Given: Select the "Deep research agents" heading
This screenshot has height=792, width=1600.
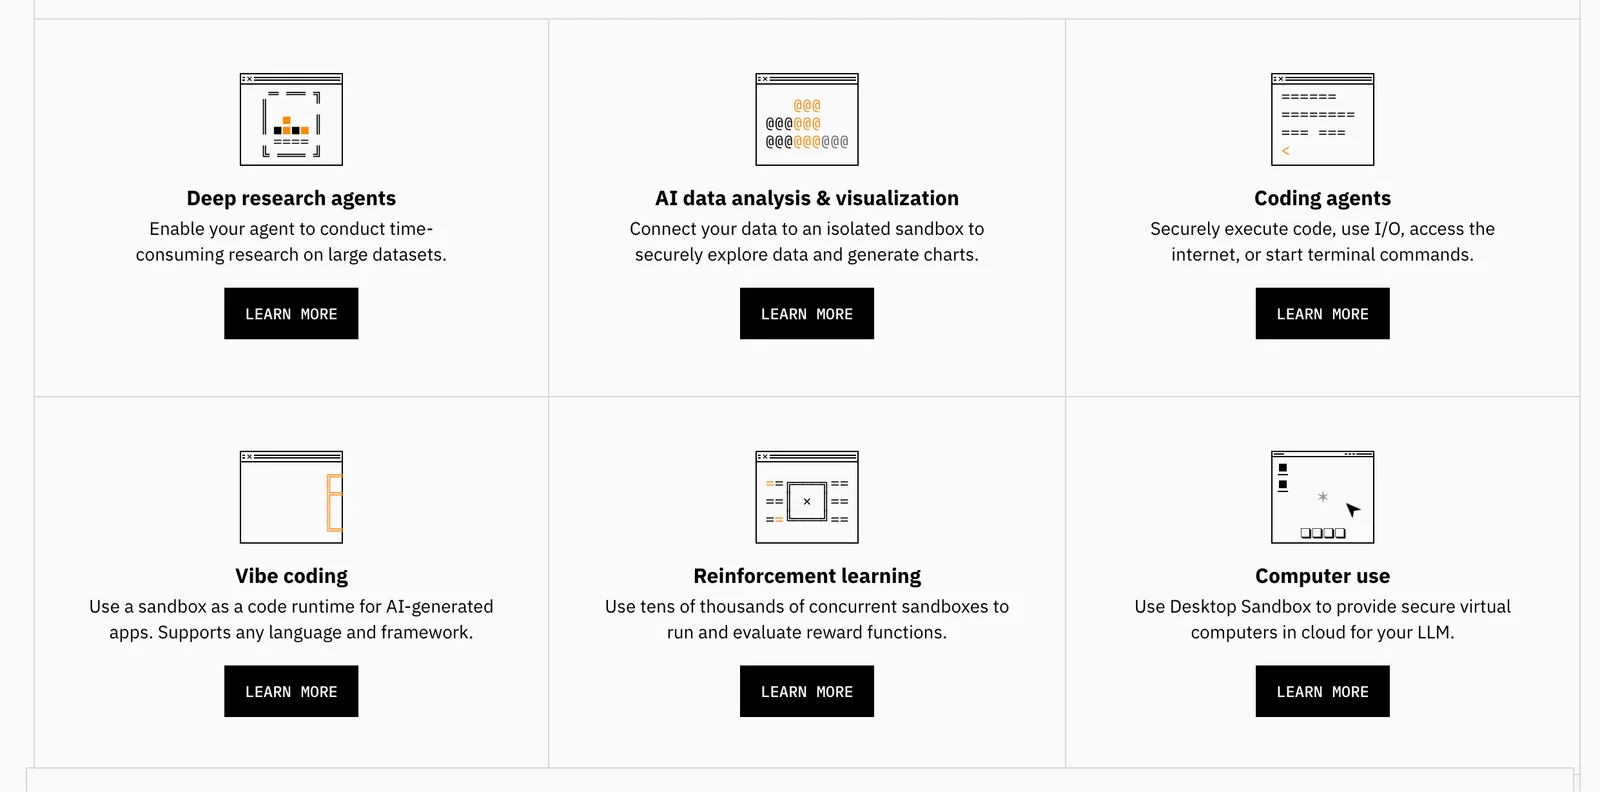Looking at the screenshot, I should (x=291, y=198).
